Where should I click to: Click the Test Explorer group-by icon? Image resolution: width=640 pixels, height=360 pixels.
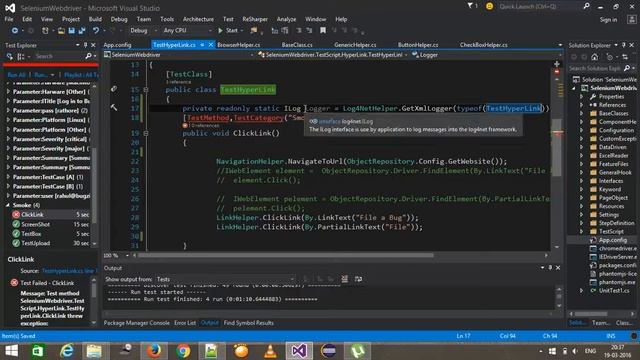pos(21,56)
